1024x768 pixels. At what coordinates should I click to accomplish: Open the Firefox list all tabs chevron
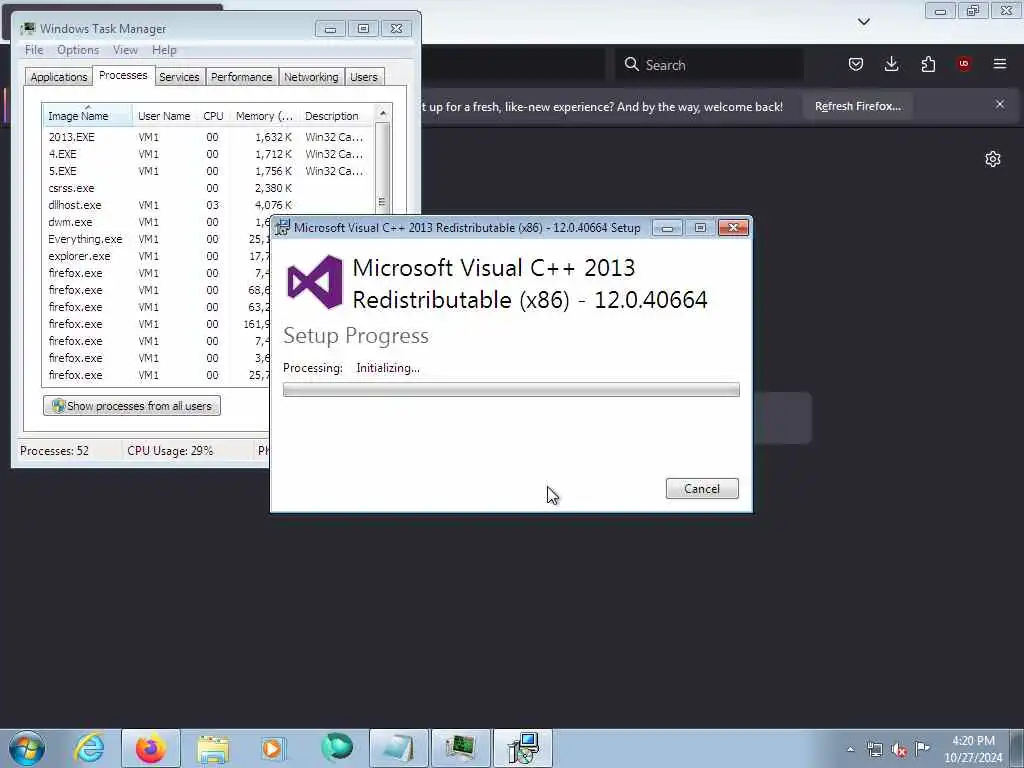tap(863, 22)
